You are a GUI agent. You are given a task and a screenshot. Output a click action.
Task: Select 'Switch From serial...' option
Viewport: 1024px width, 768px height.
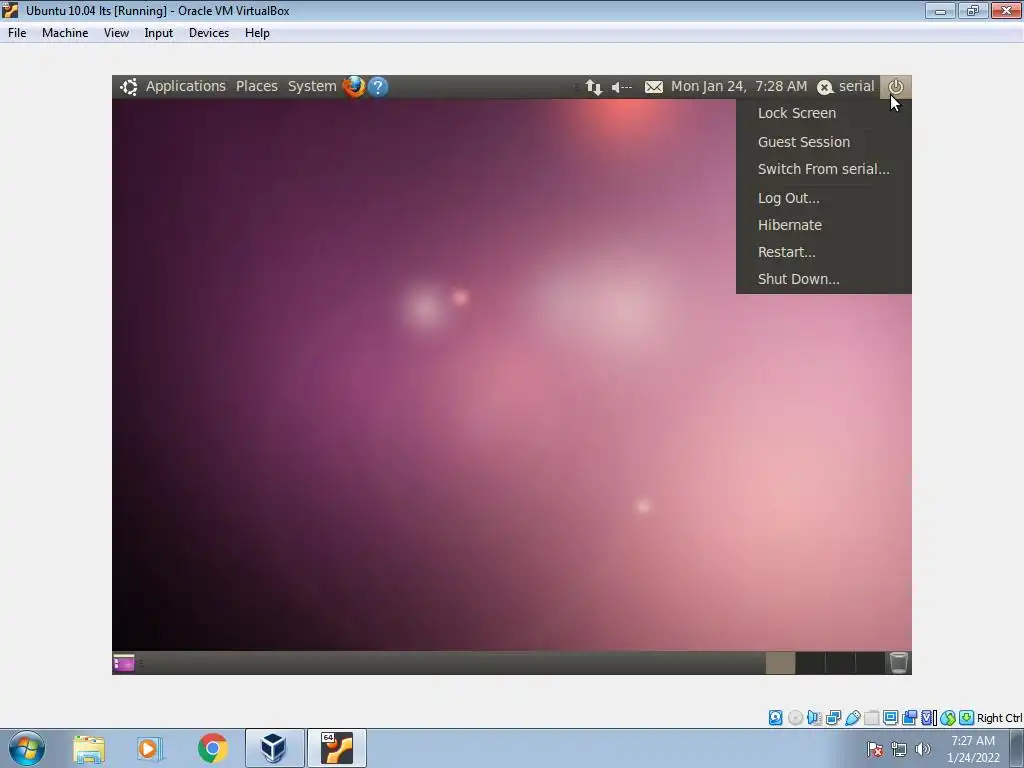point(824,169)
